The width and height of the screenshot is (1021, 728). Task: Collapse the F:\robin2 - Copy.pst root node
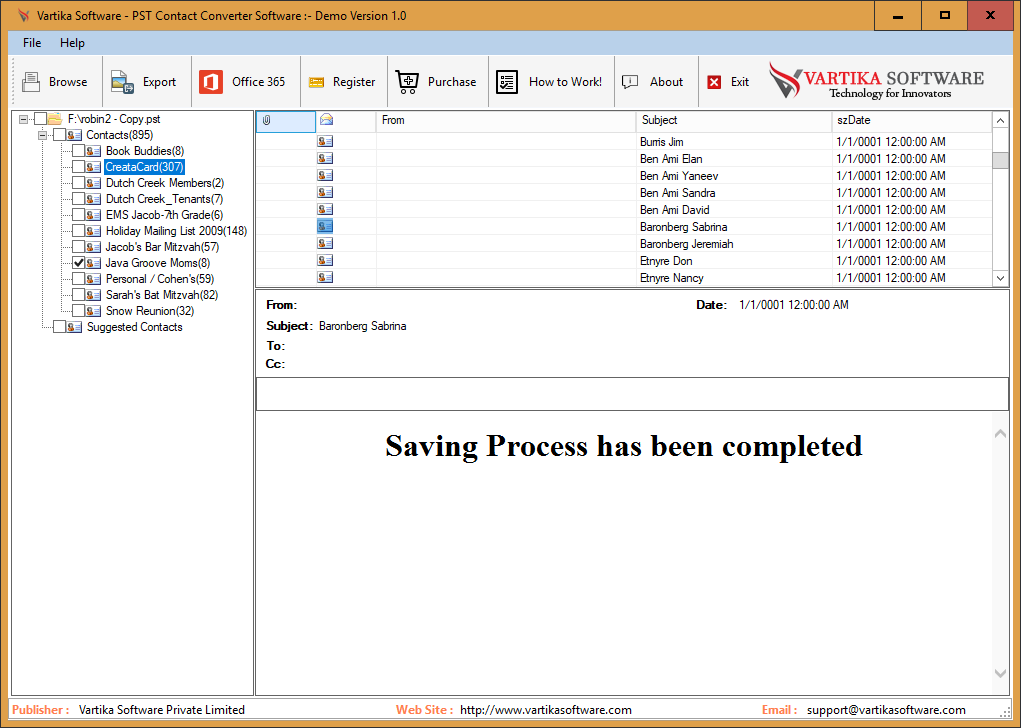(x=23, y=119)
